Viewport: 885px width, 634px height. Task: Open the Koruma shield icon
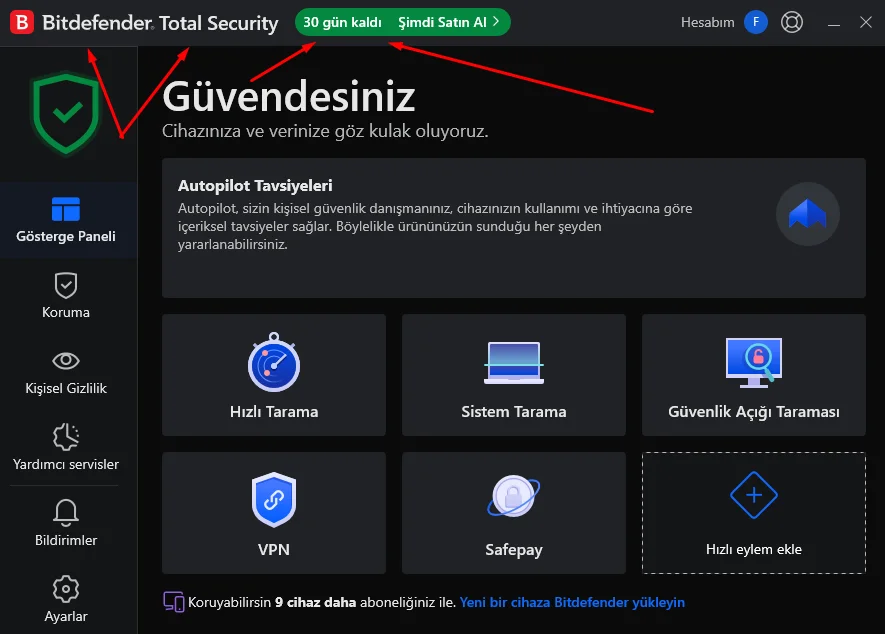pyautogui.click(x=66, y=285)
